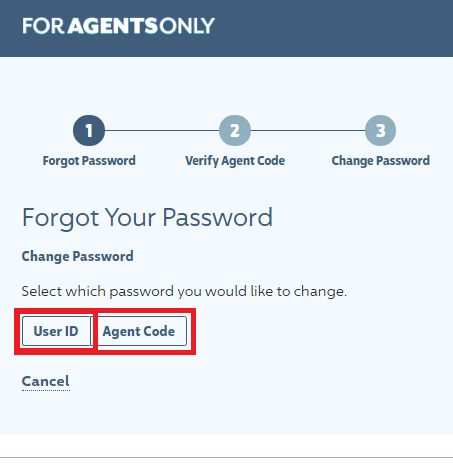Viewport: 453px width, 467px height.
Task: Click the Forgot Password step label
Action: tap(89, 161)
